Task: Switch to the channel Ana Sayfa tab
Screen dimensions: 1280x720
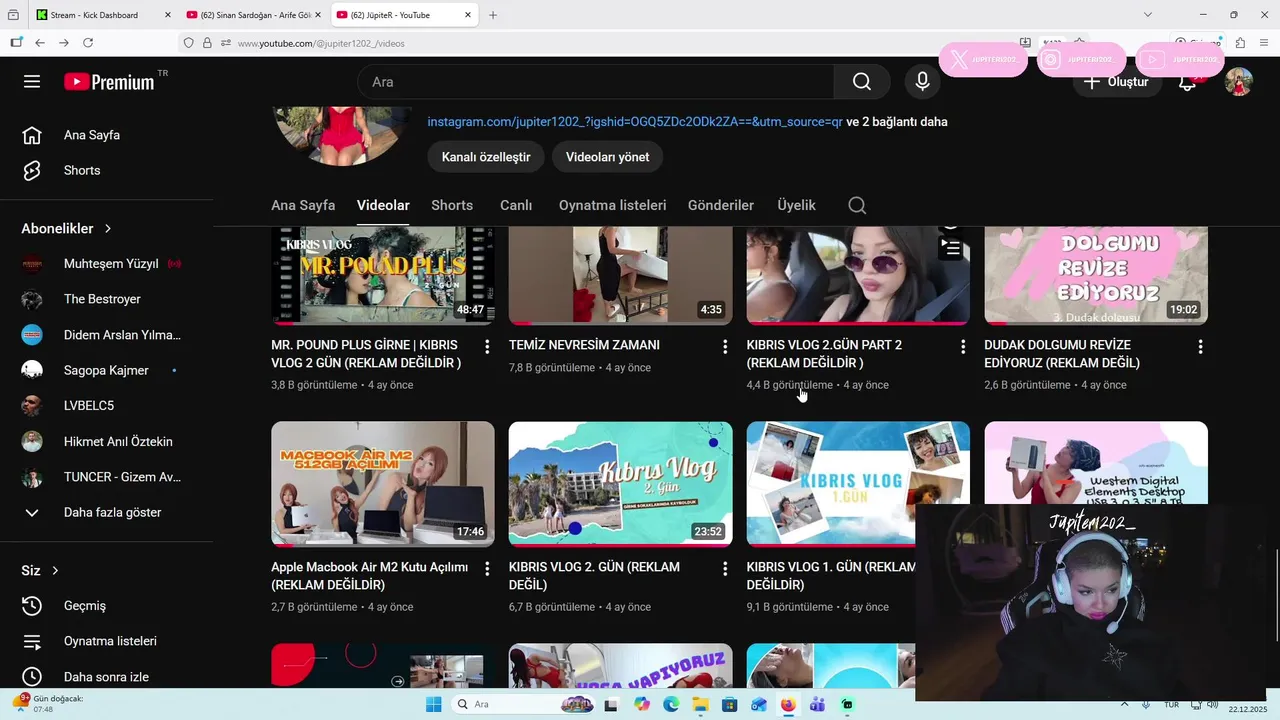Action: click(303, 205)
